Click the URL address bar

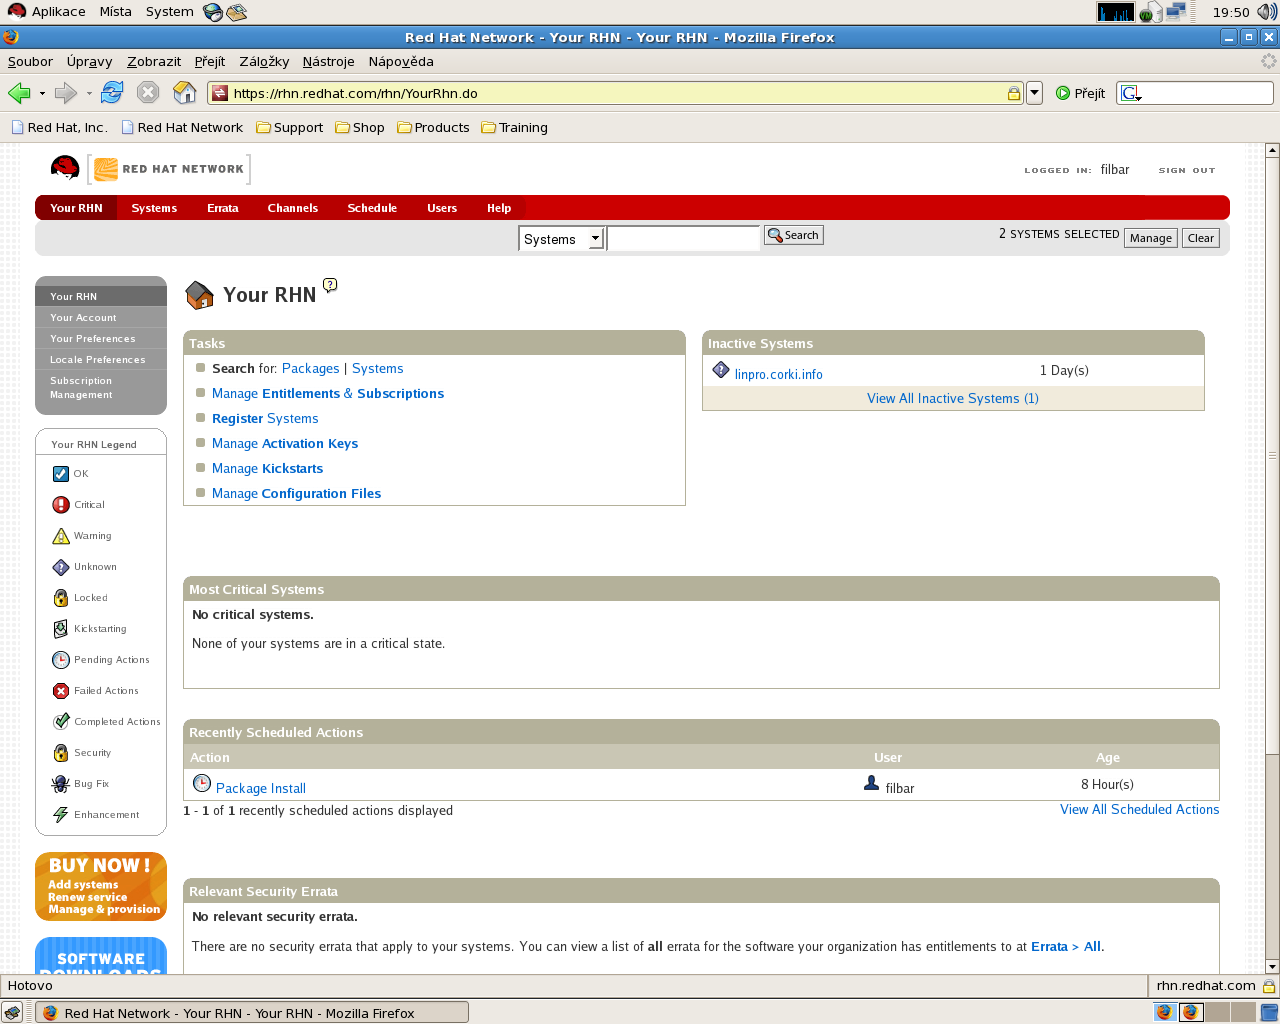tap(615, 93)
